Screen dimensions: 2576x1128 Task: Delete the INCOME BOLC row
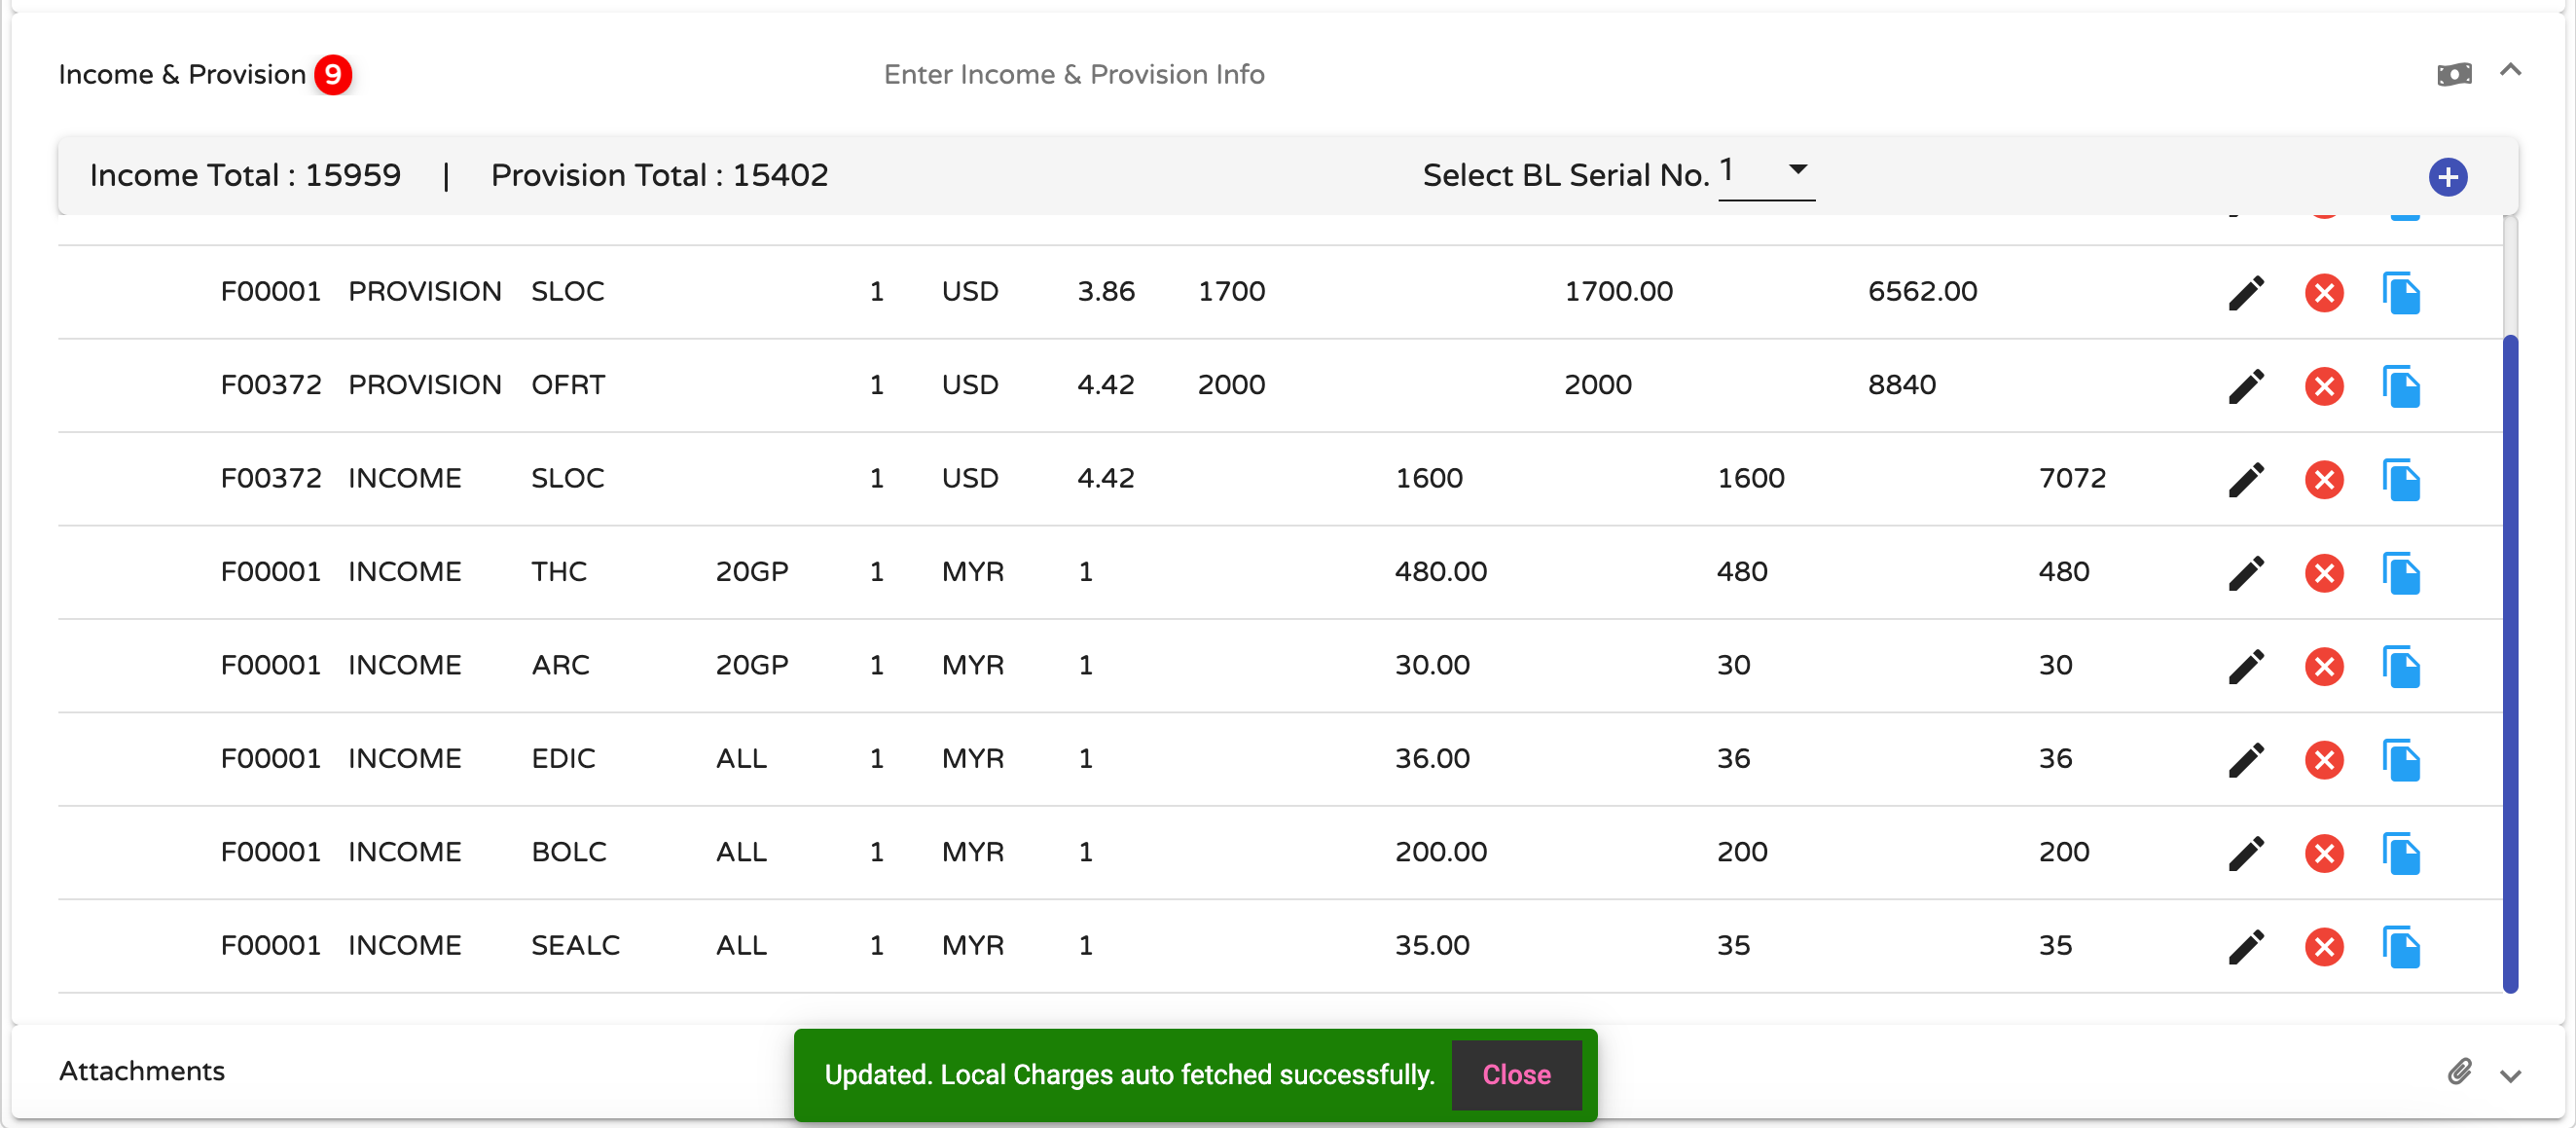tap(2324, 854)
